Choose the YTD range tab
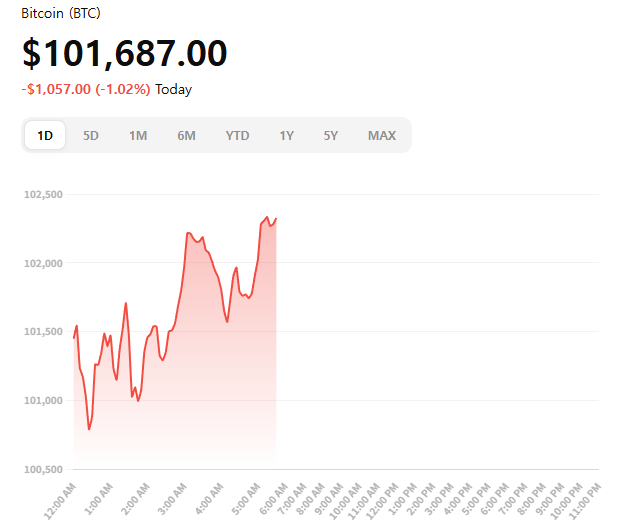The image size is (630, 520). pyautogui.click(x=238, y=136)
